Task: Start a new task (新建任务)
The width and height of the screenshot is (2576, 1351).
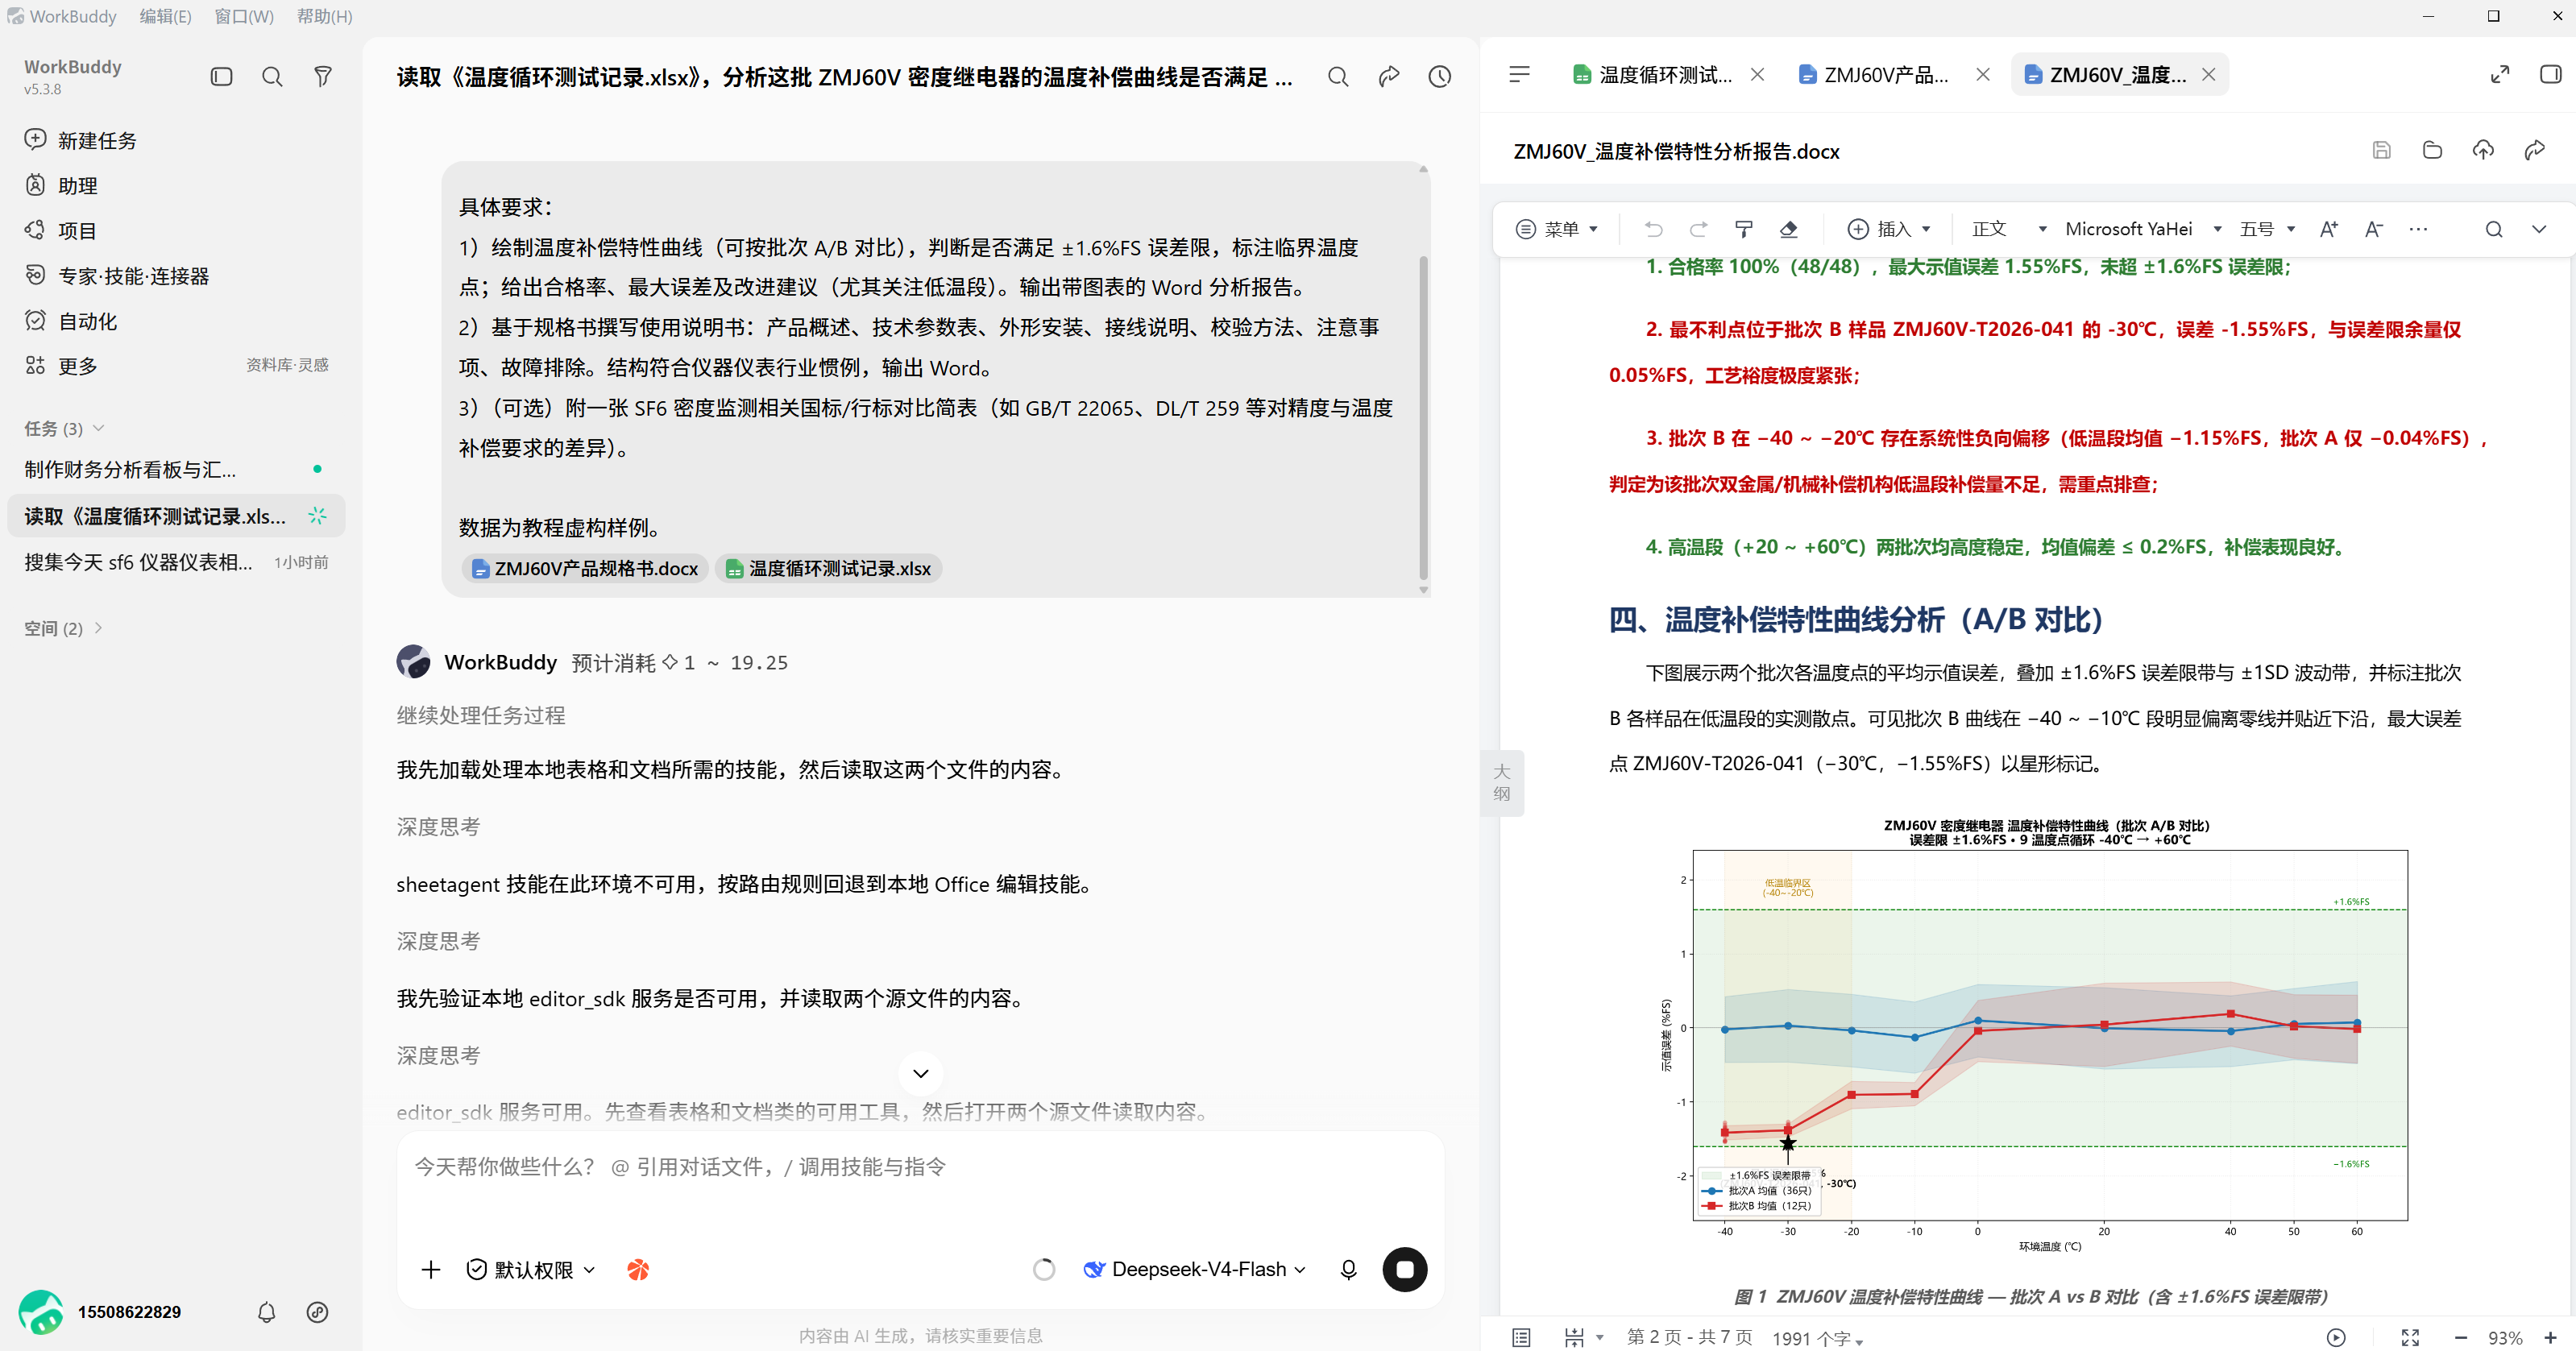Action: tap(80, 140)
